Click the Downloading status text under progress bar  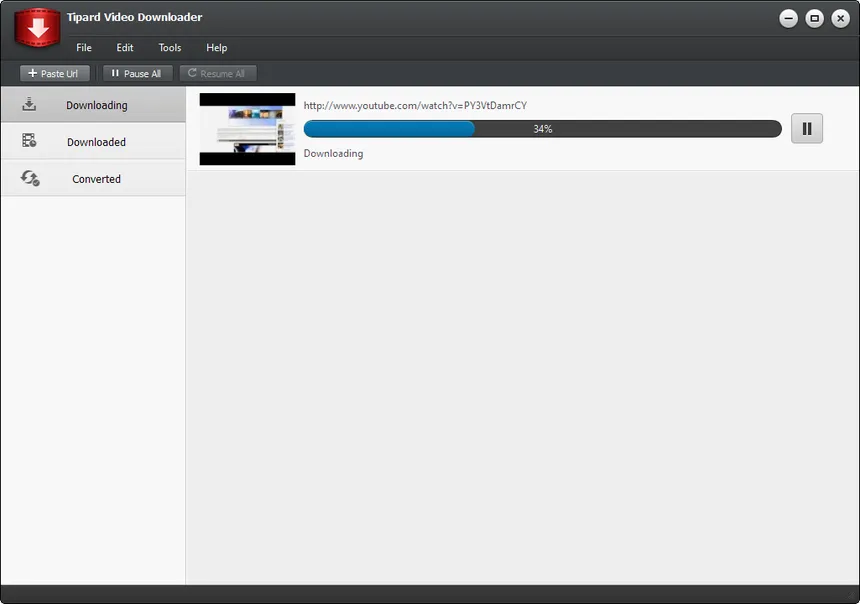[333, 154]
